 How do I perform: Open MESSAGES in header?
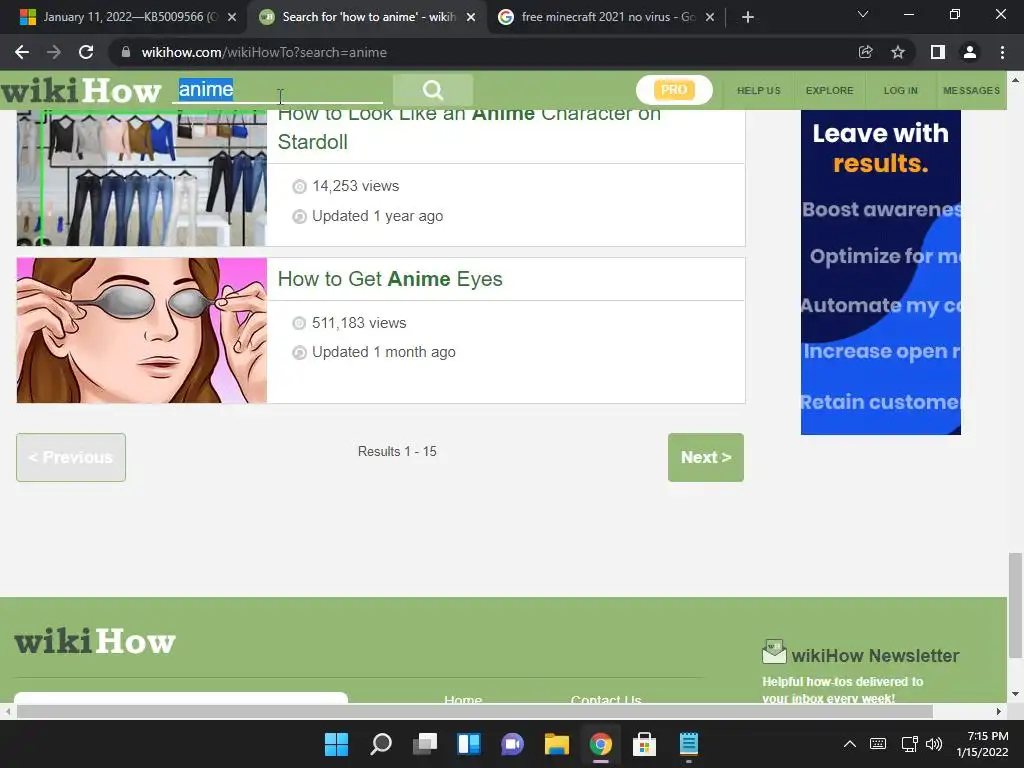tap(971, 90)
